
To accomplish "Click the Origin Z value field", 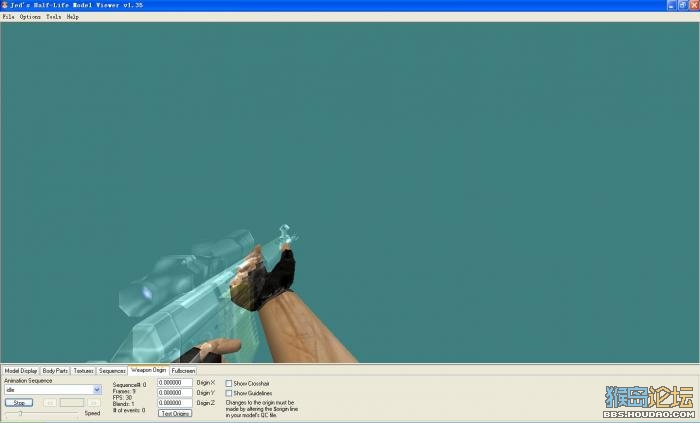I will click(x=175, y=402).
